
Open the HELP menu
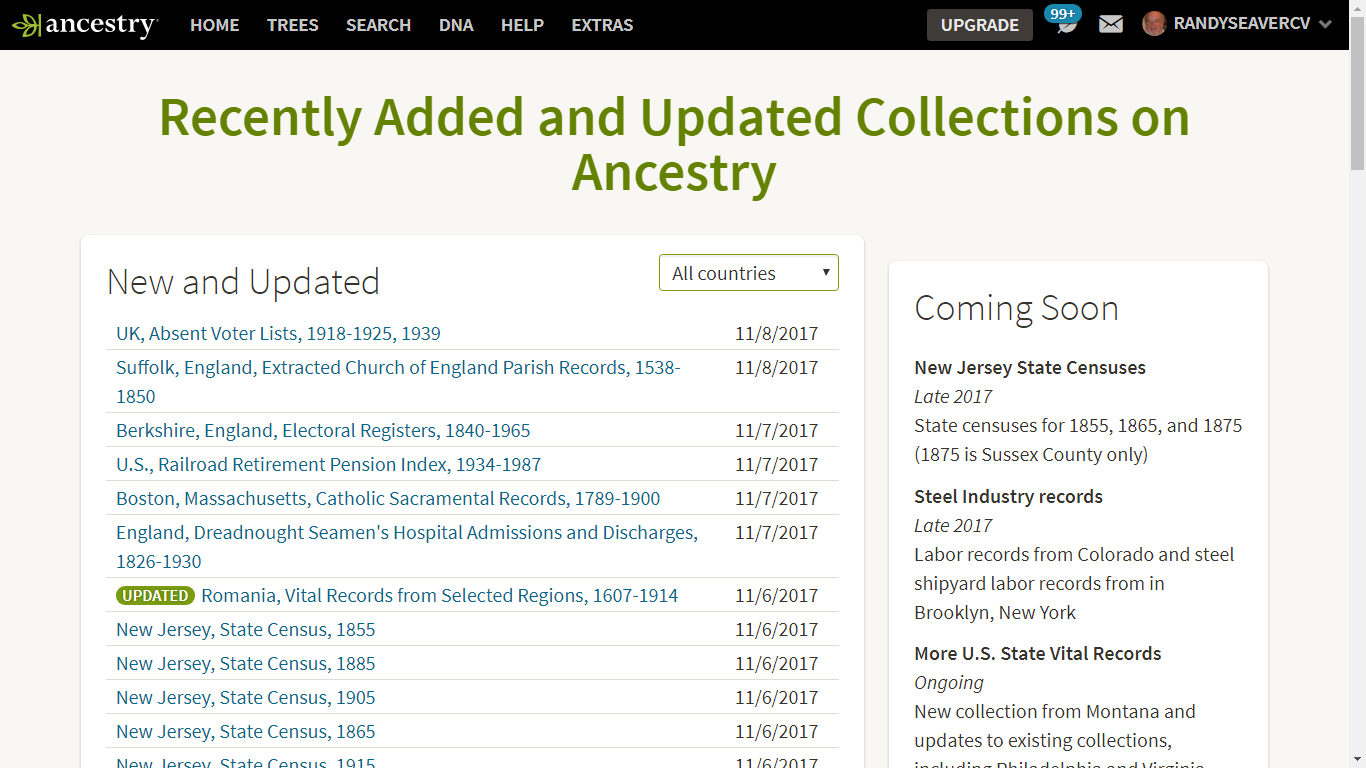[522, 25]
